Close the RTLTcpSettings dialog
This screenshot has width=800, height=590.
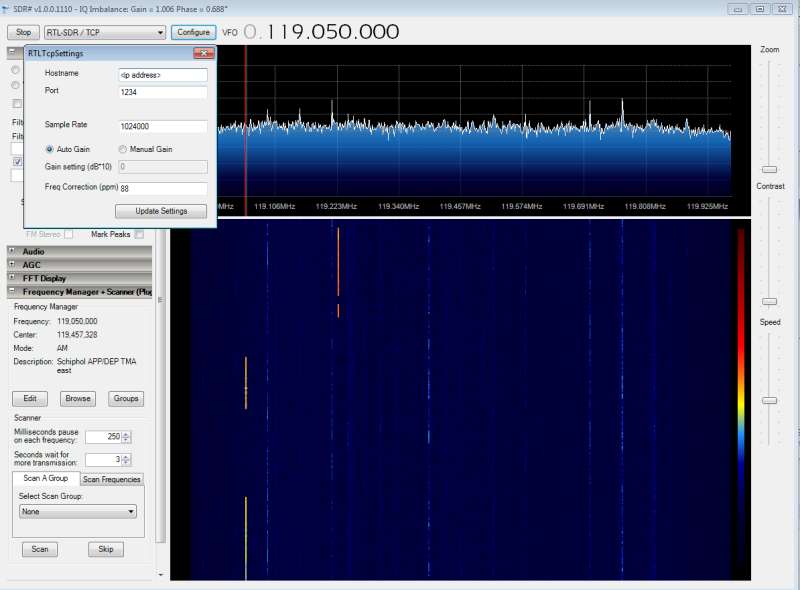[x=204, y=53]
